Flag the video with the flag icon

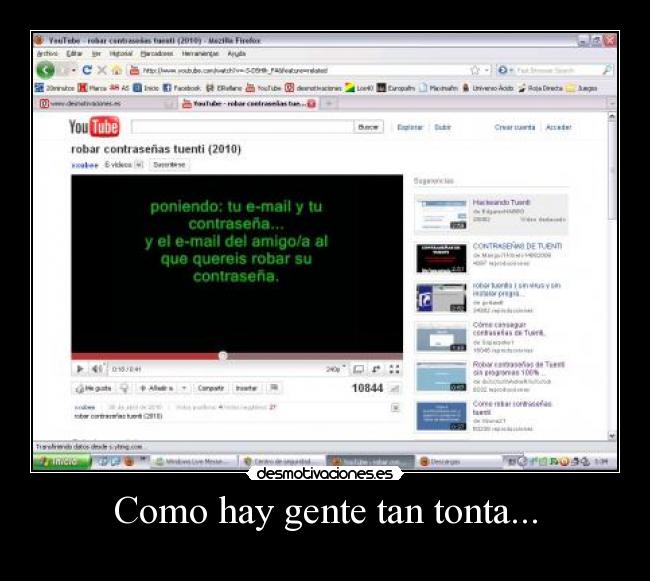pyautogui.click(x=274, y=388)
